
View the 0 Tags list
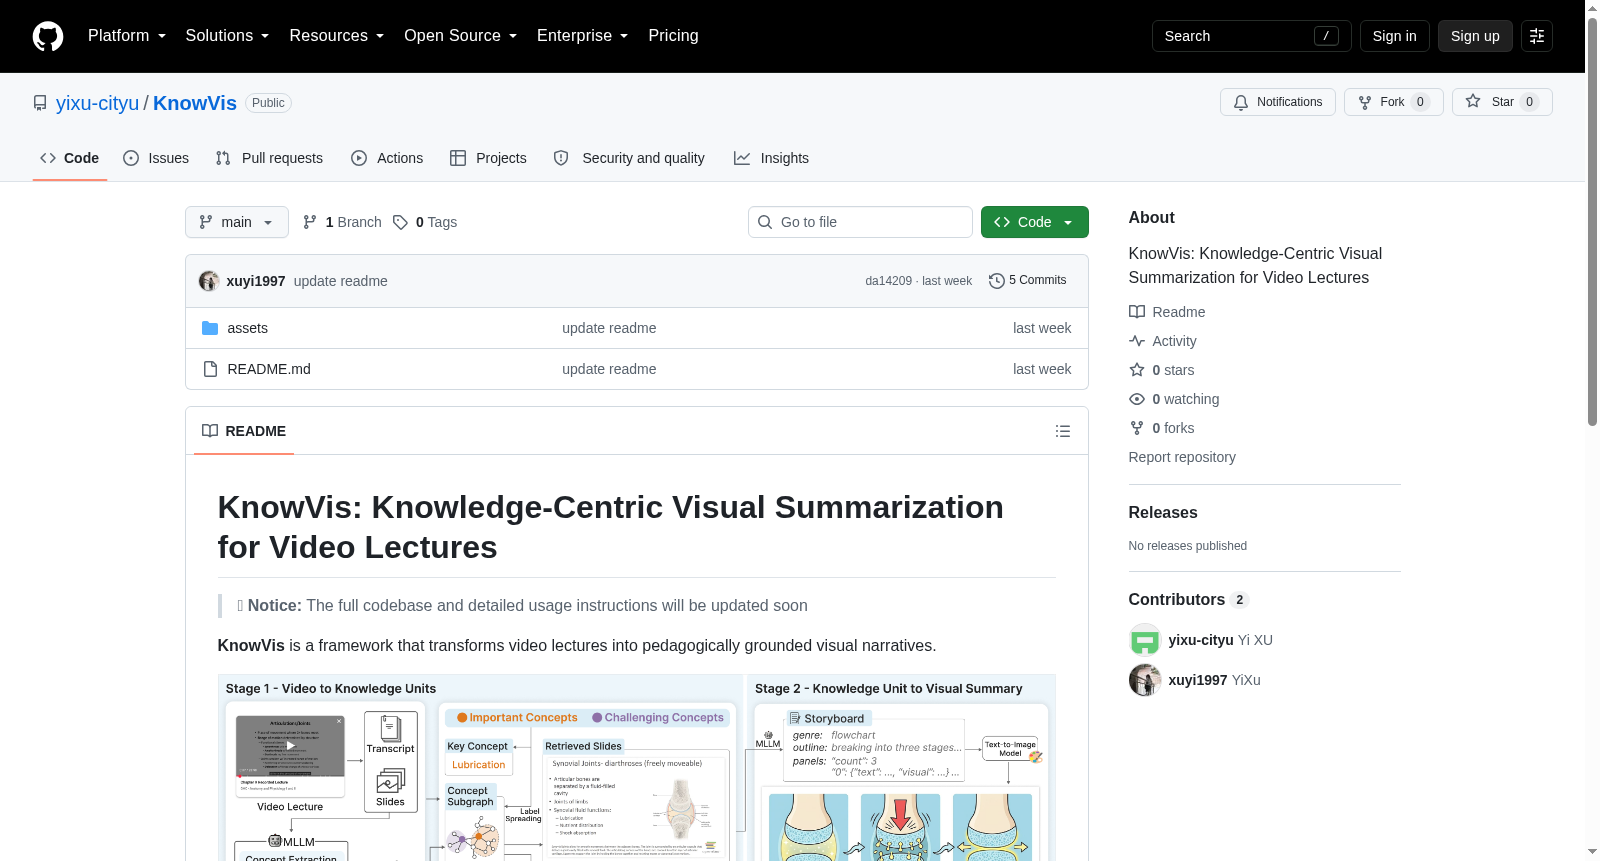[425, 222]
